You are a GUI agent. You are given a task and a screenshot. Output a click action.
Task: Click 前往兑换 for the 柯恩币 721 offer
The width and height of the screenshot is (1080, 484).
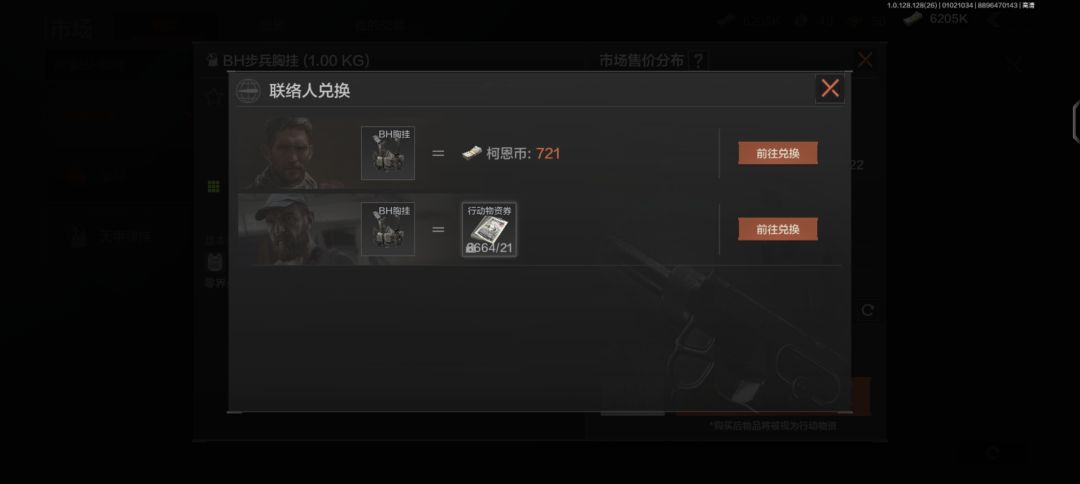coord(778,154)
